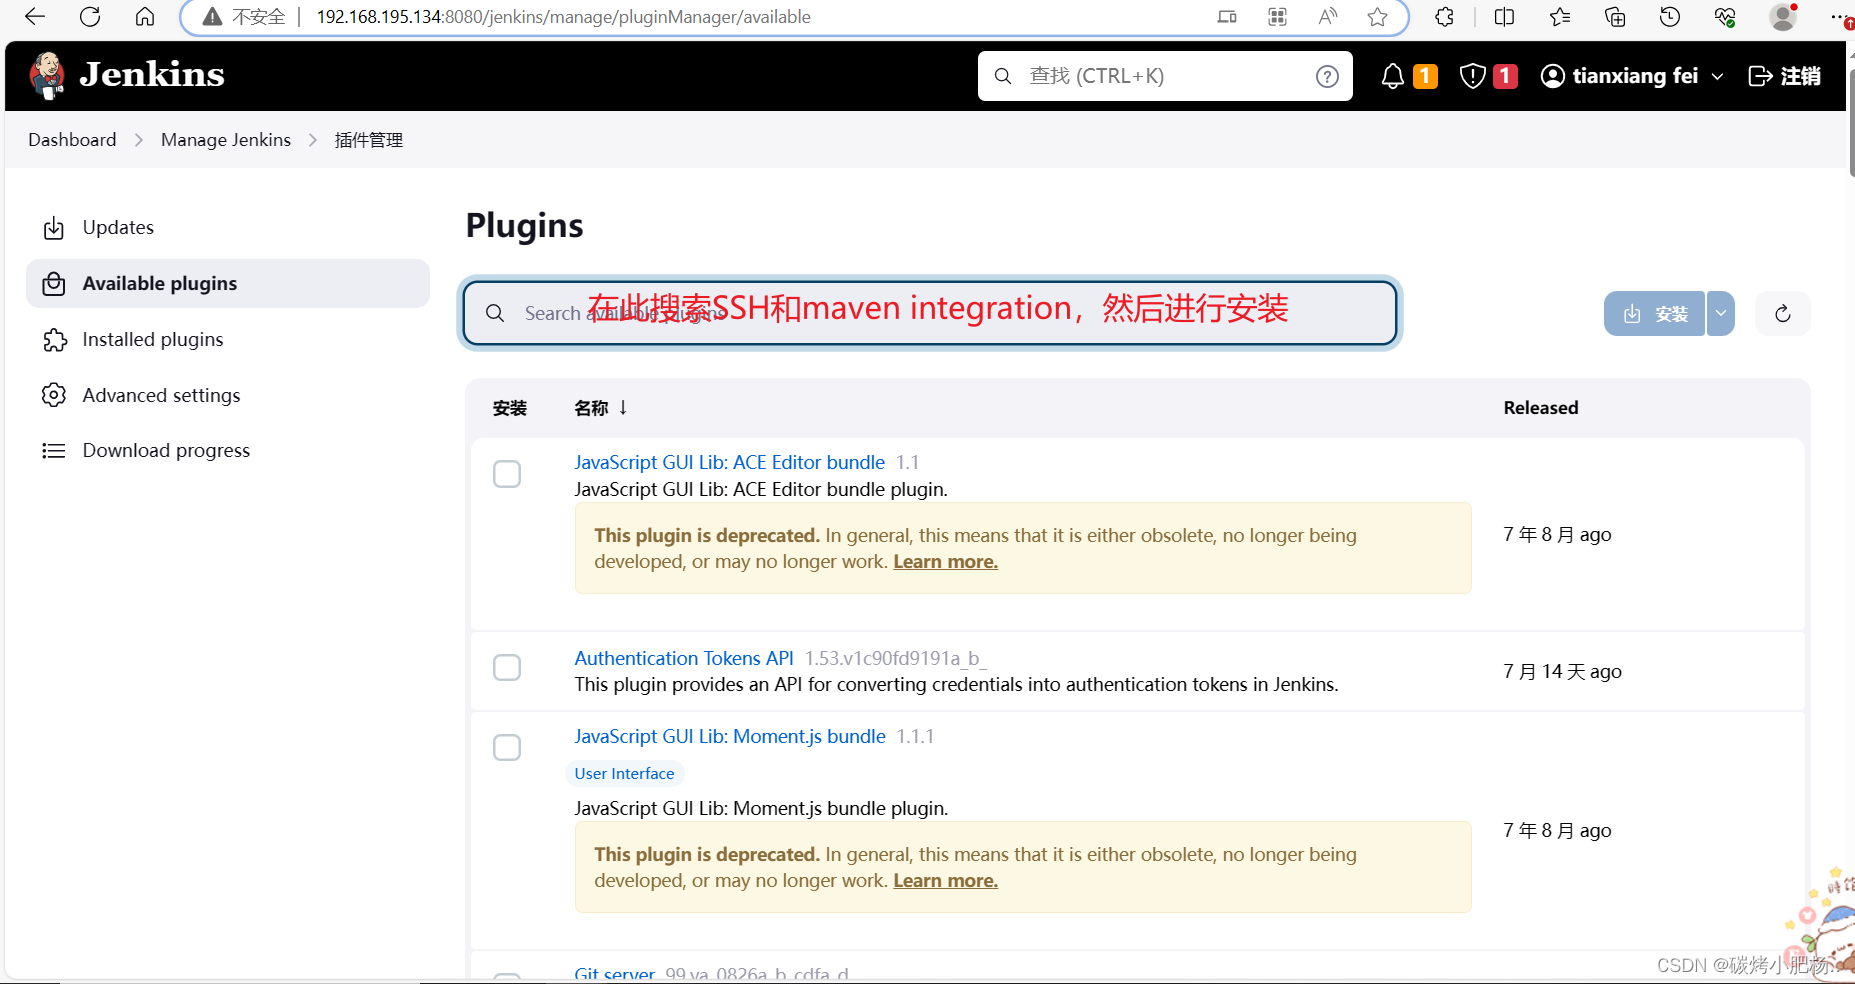The width and height of the screenshot is (1855, 984).
Task: Click Released column header
Action: tap(1541, 408)
